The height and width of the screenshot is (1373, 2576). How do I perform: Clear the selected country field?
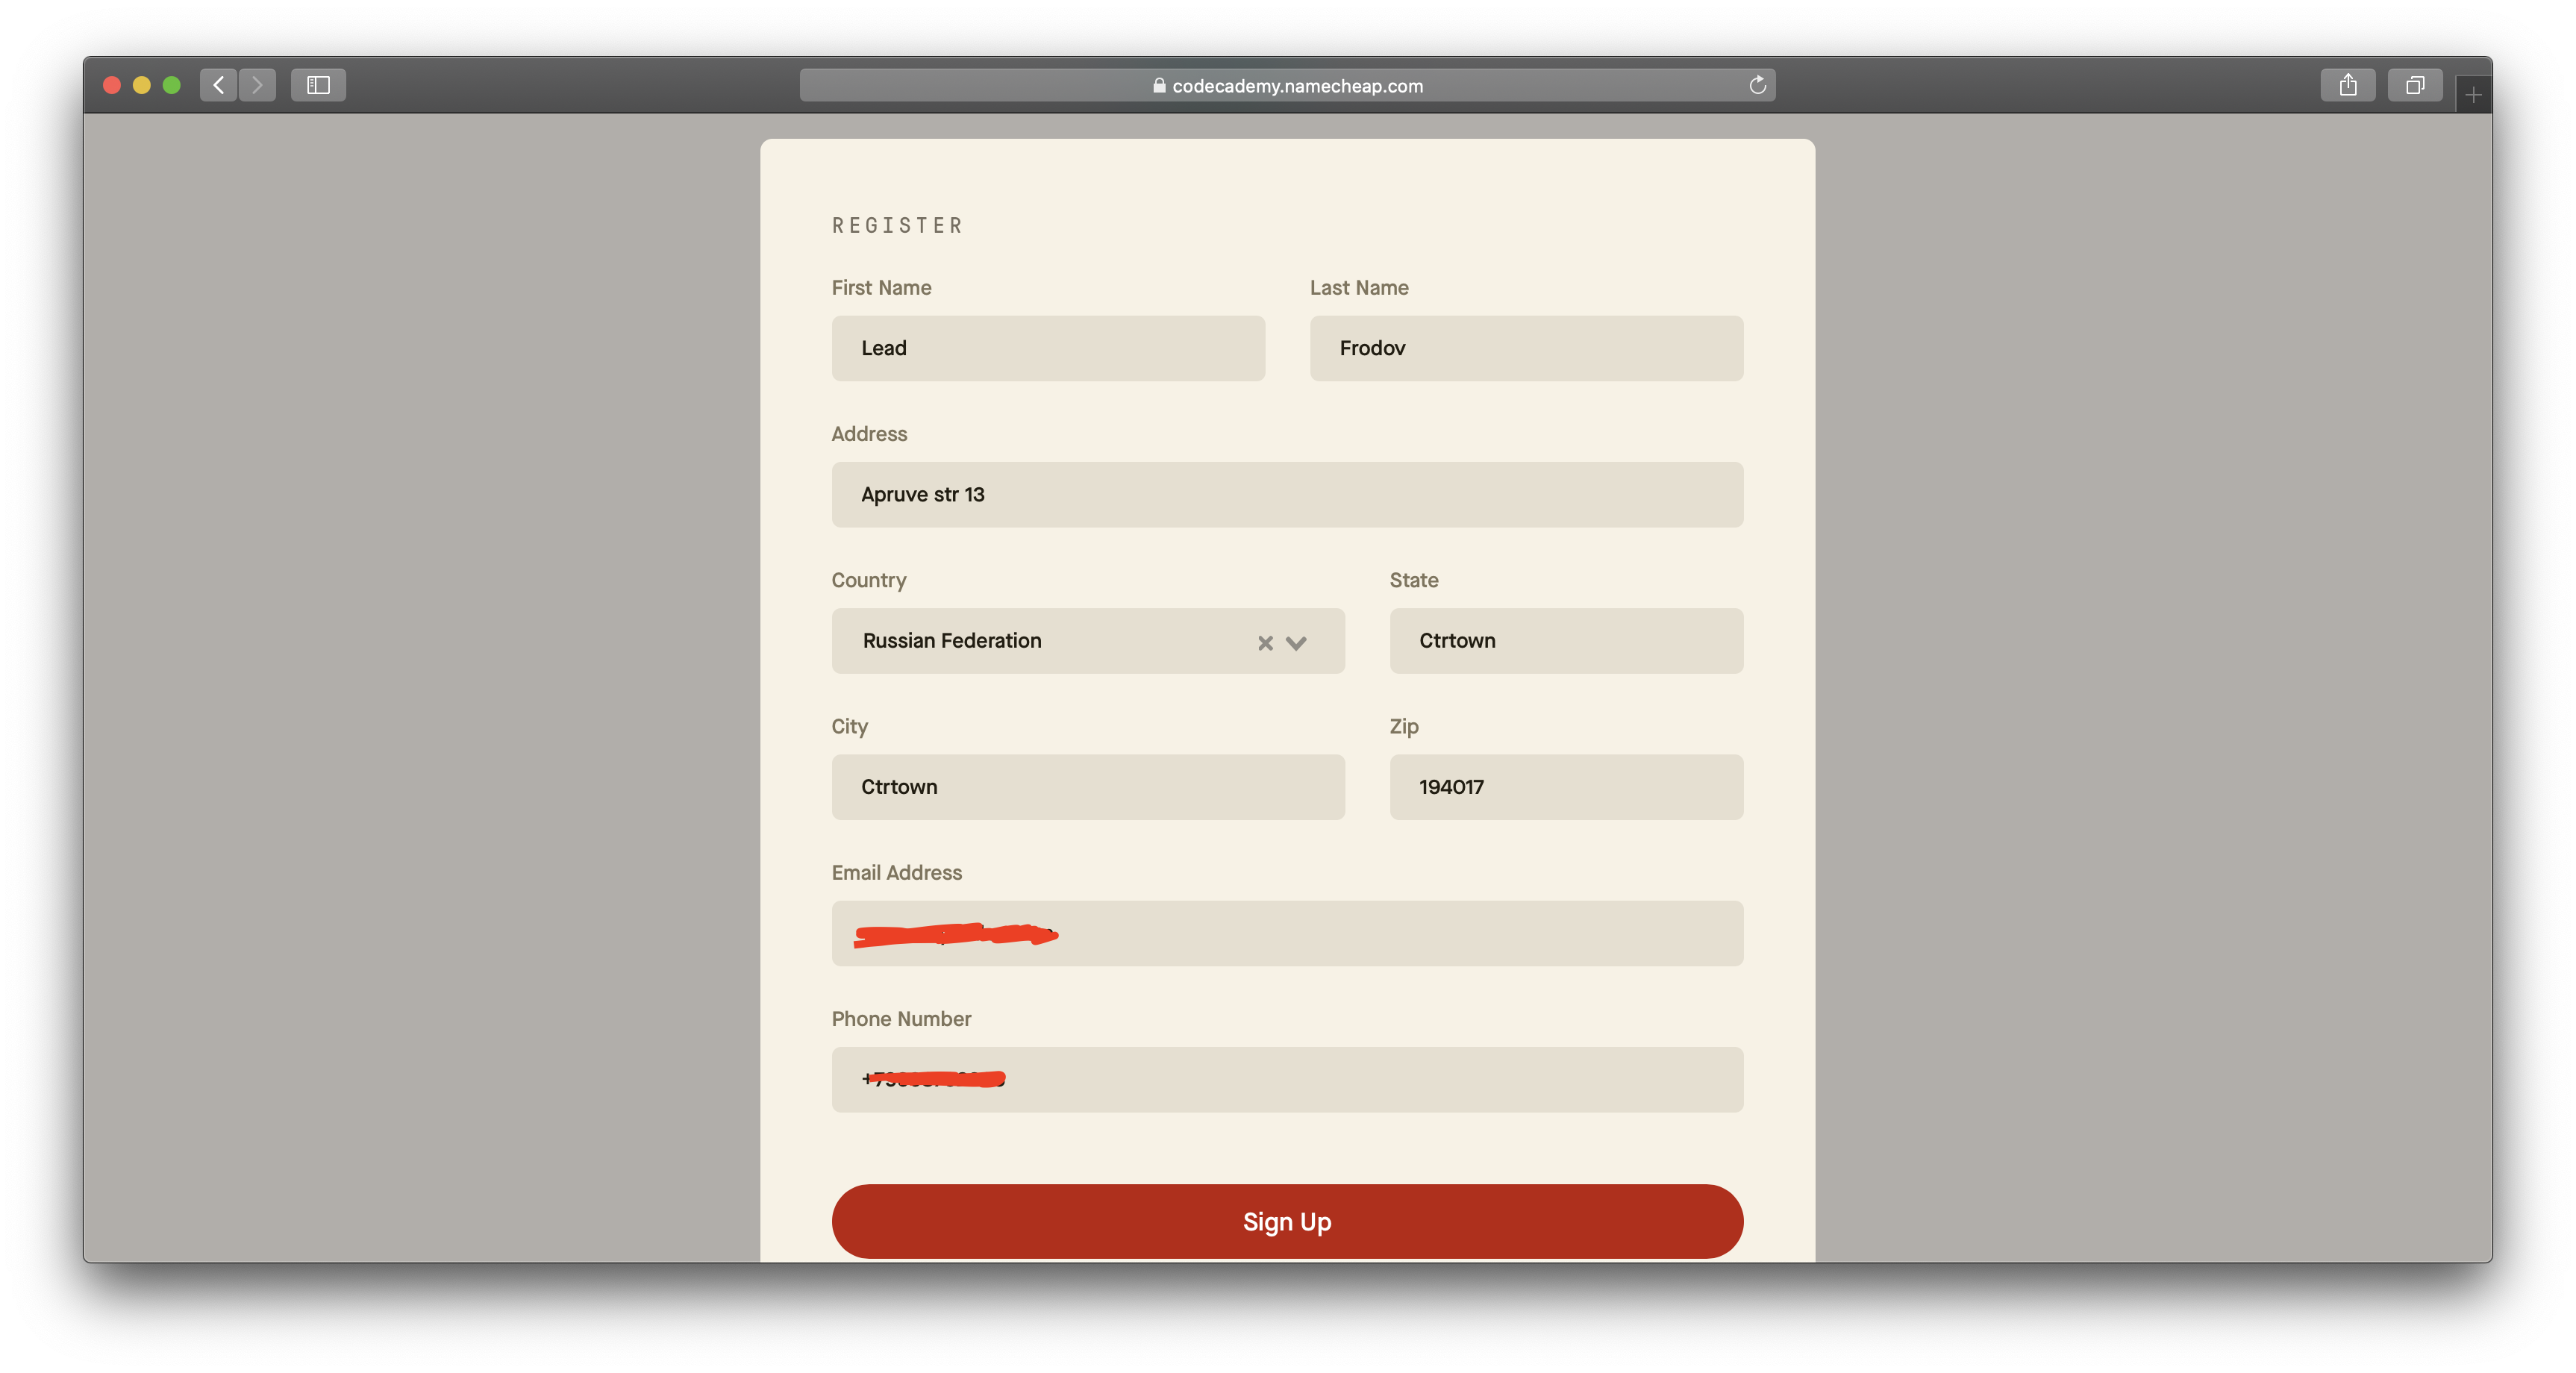1266,640
